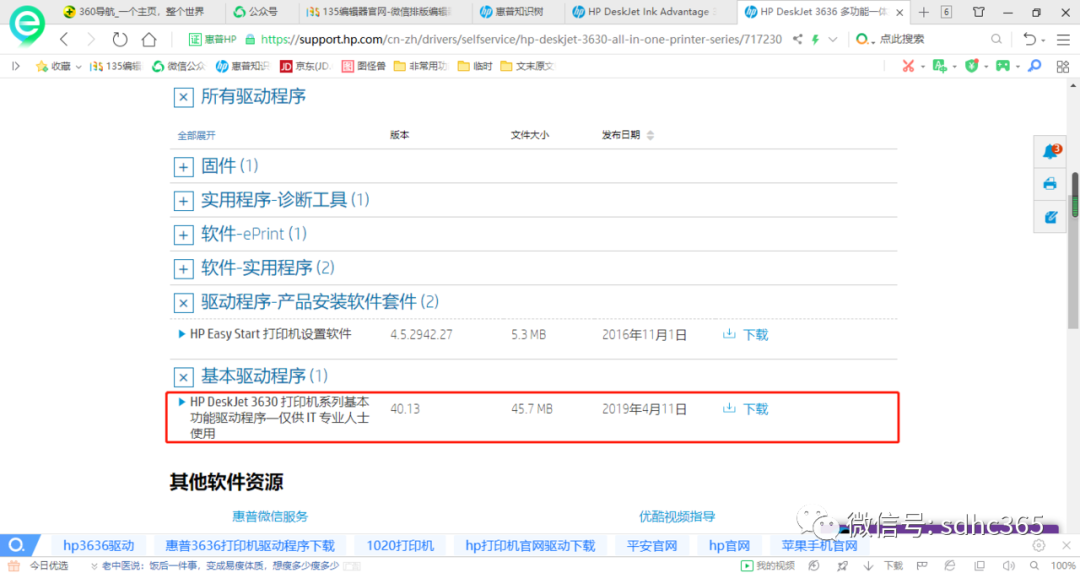Click the green shield extension icon
This screenshot has width=1080, height=573.
pos(971,66)
